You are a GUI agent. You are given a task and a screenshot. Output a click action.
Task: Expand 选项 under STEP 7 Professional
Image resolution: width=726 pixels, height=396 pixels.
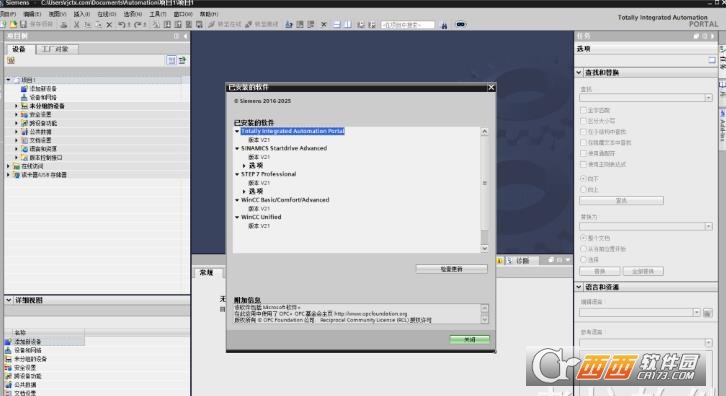pos(244,191)
